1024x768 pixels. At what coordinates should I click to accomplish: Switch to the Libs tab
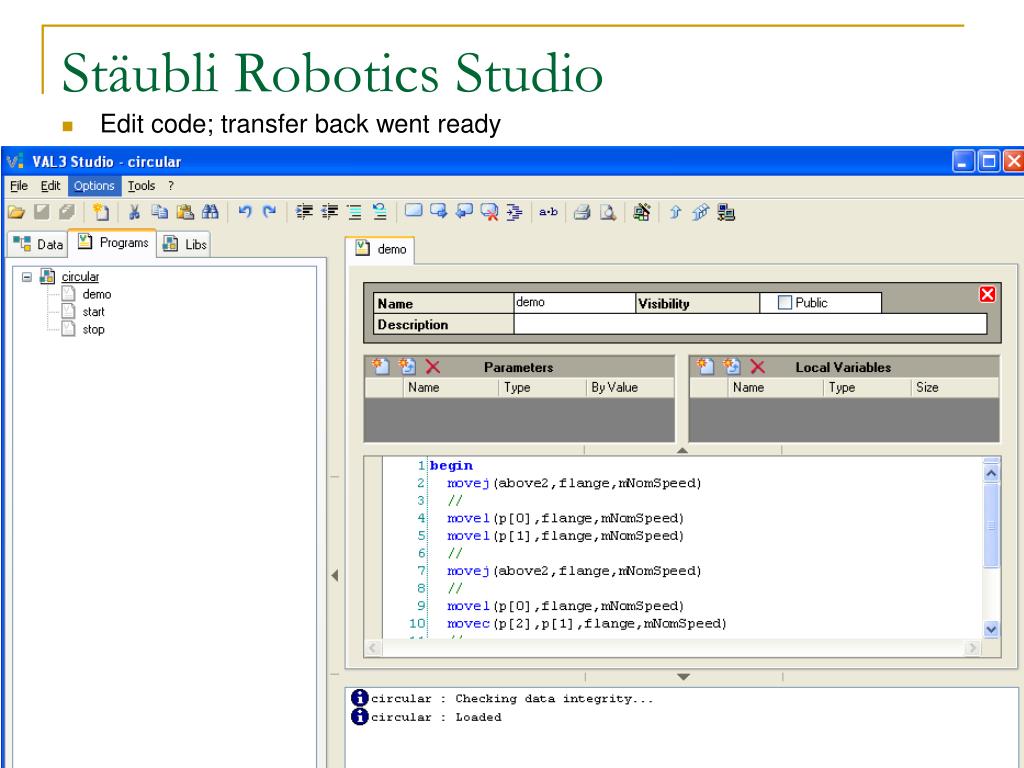point(184,244)
